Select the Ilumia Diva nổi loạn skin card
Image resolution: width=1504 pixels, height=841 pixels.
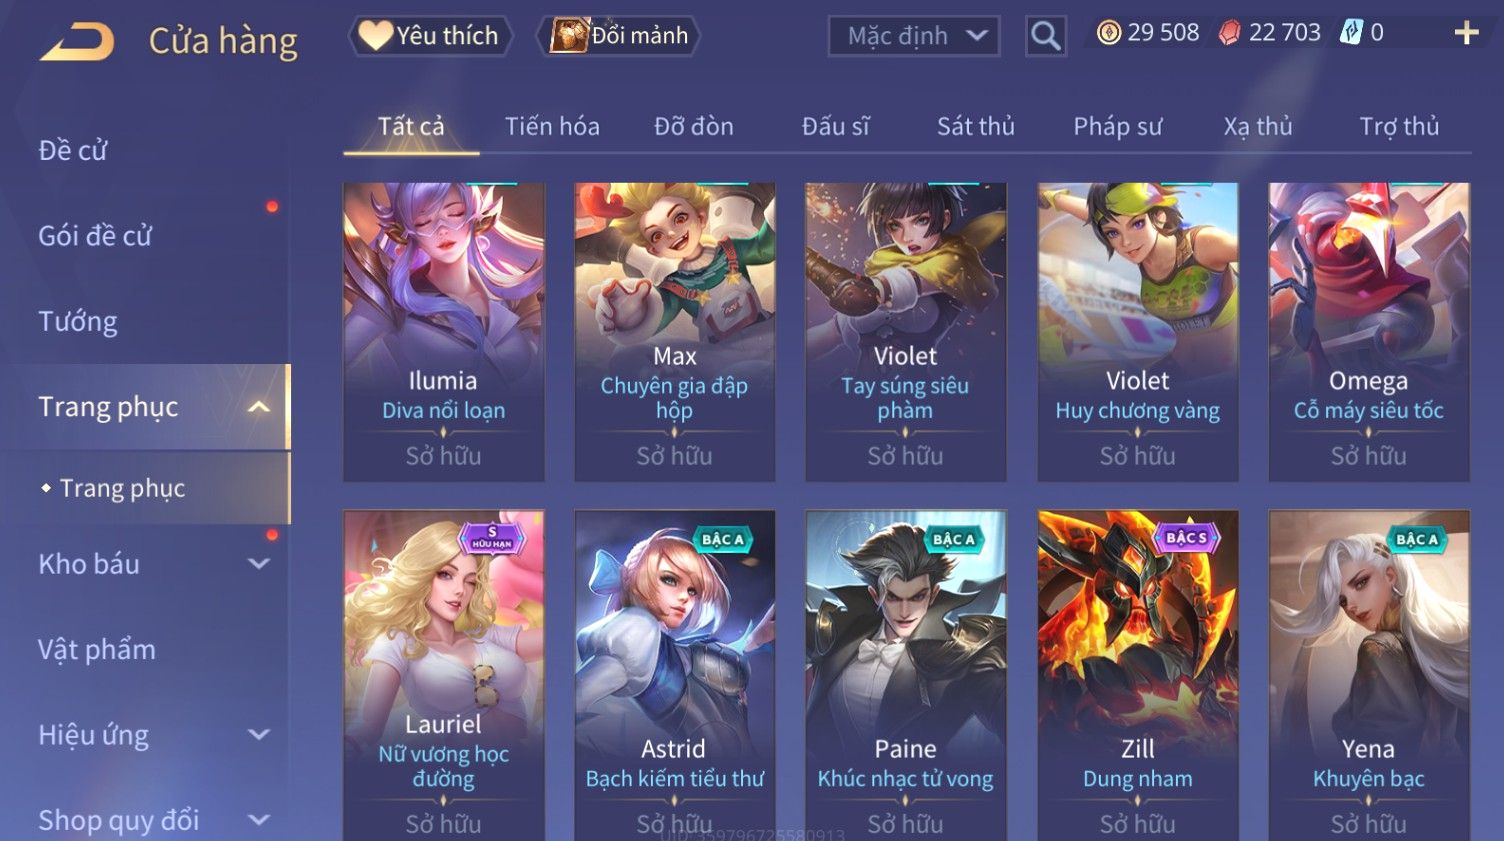click(x=444, y=332)
